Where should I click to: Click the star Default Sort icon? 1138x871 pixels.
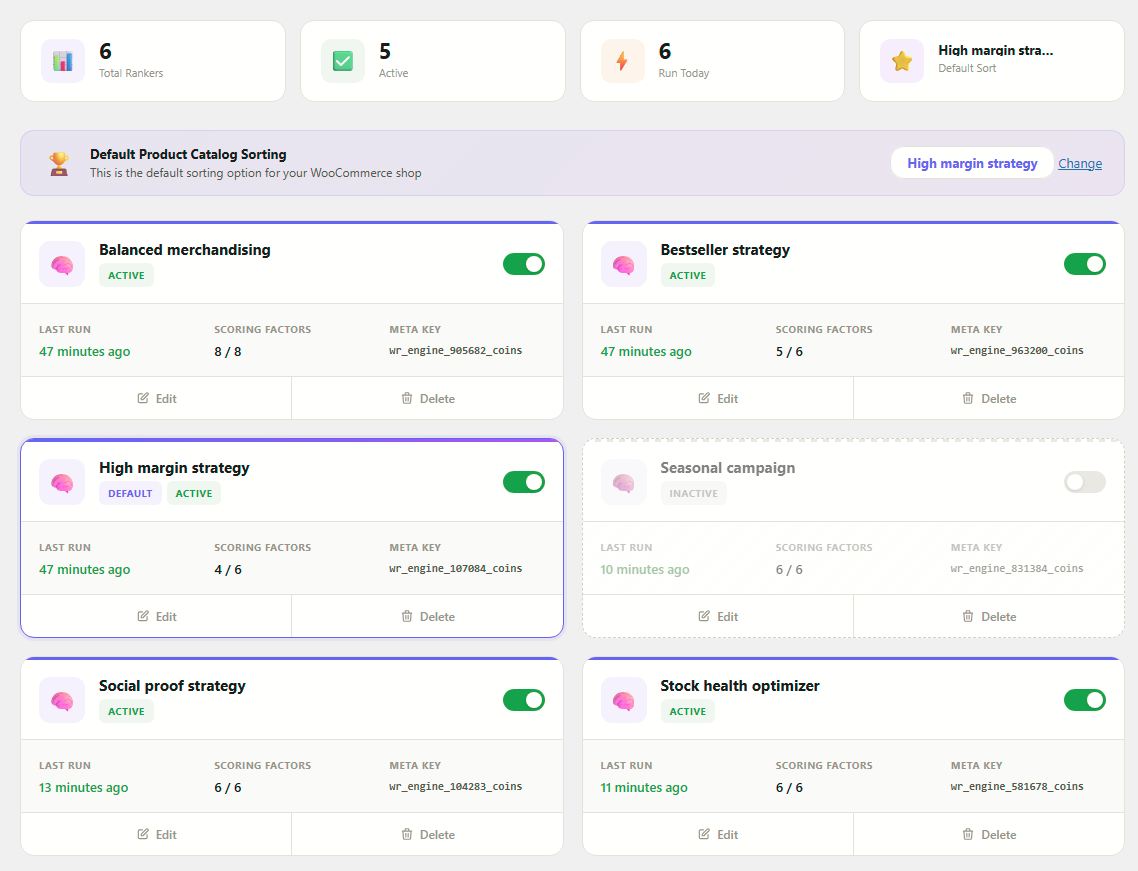click(x=901, y=61)
